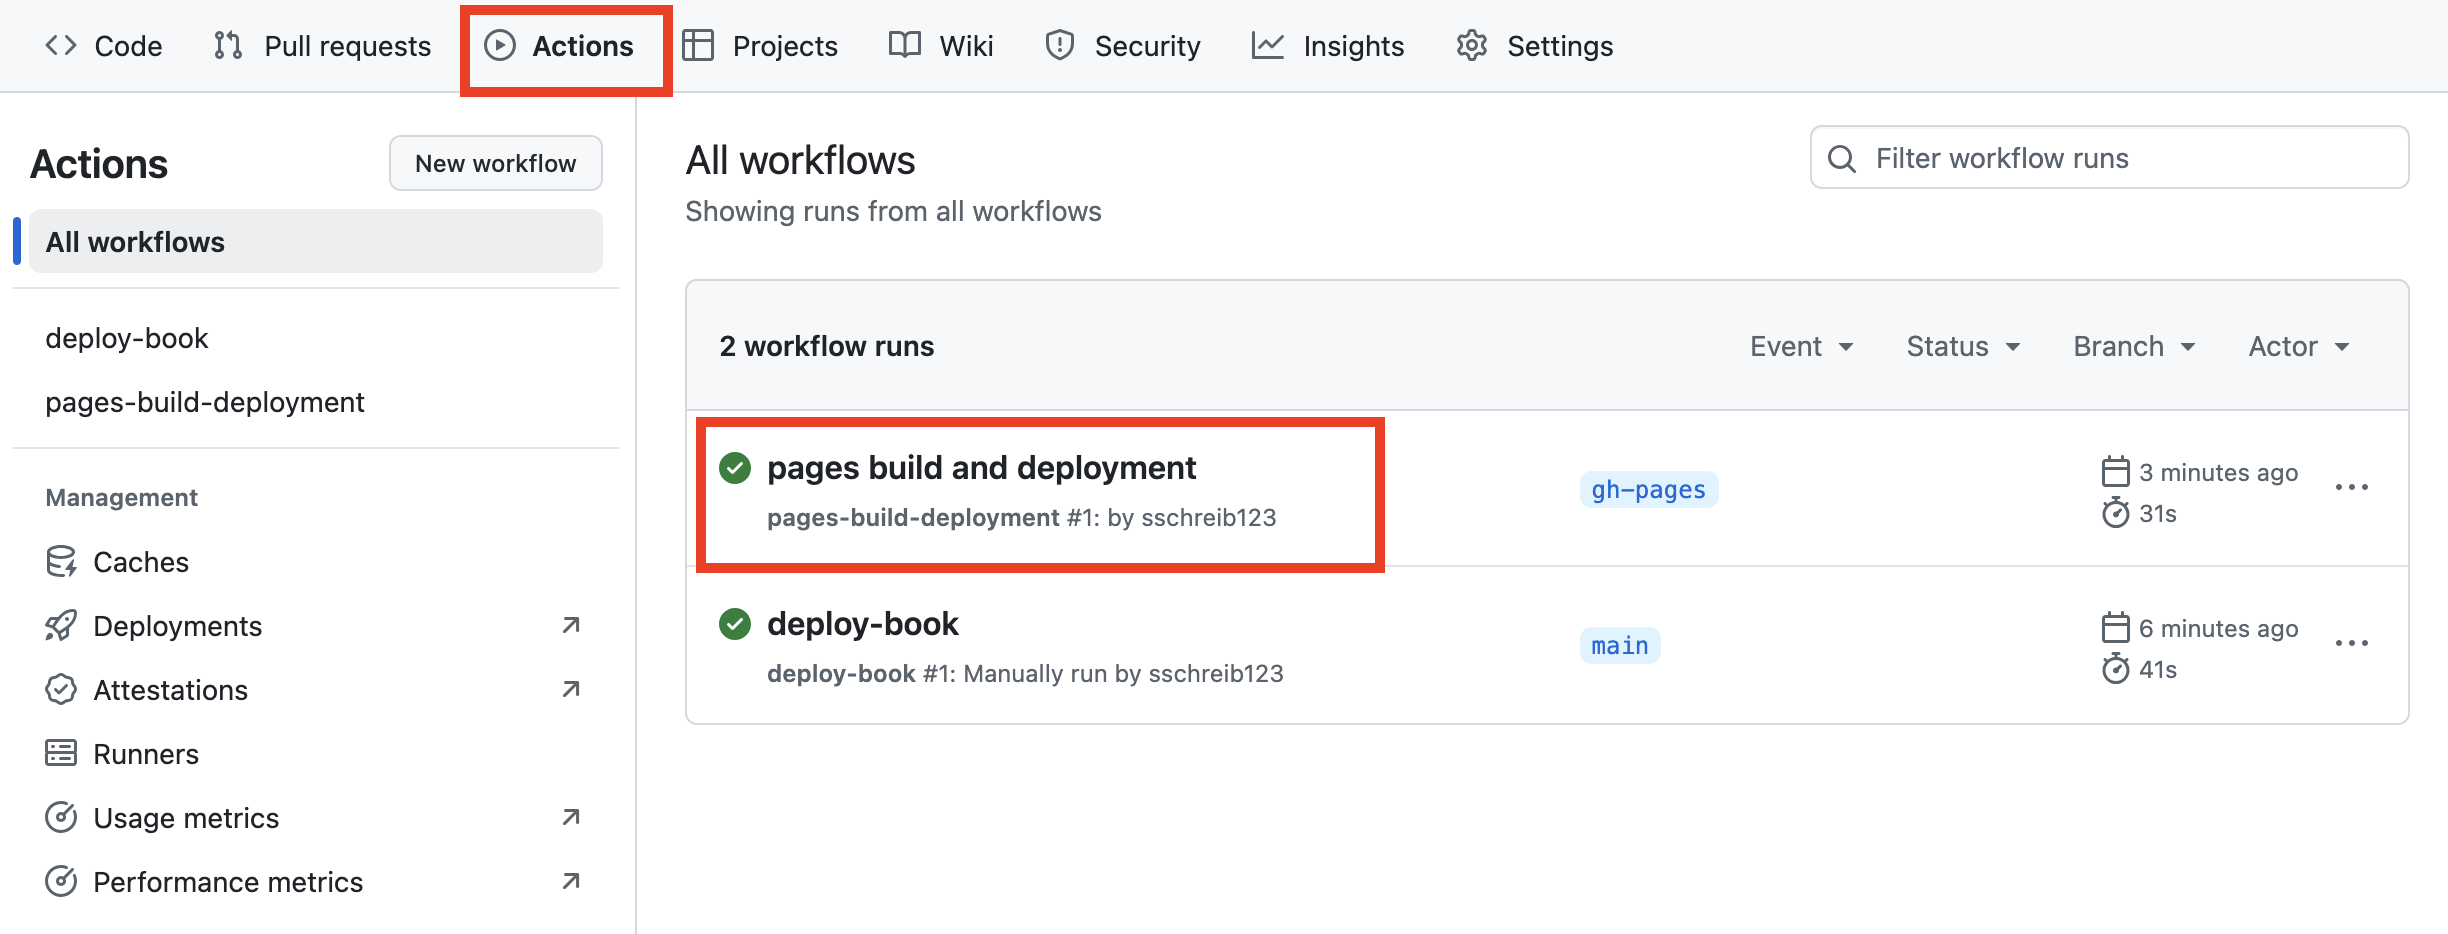Click the Attestations checkmark icon

pyautogui.click(x=61, y=689)
